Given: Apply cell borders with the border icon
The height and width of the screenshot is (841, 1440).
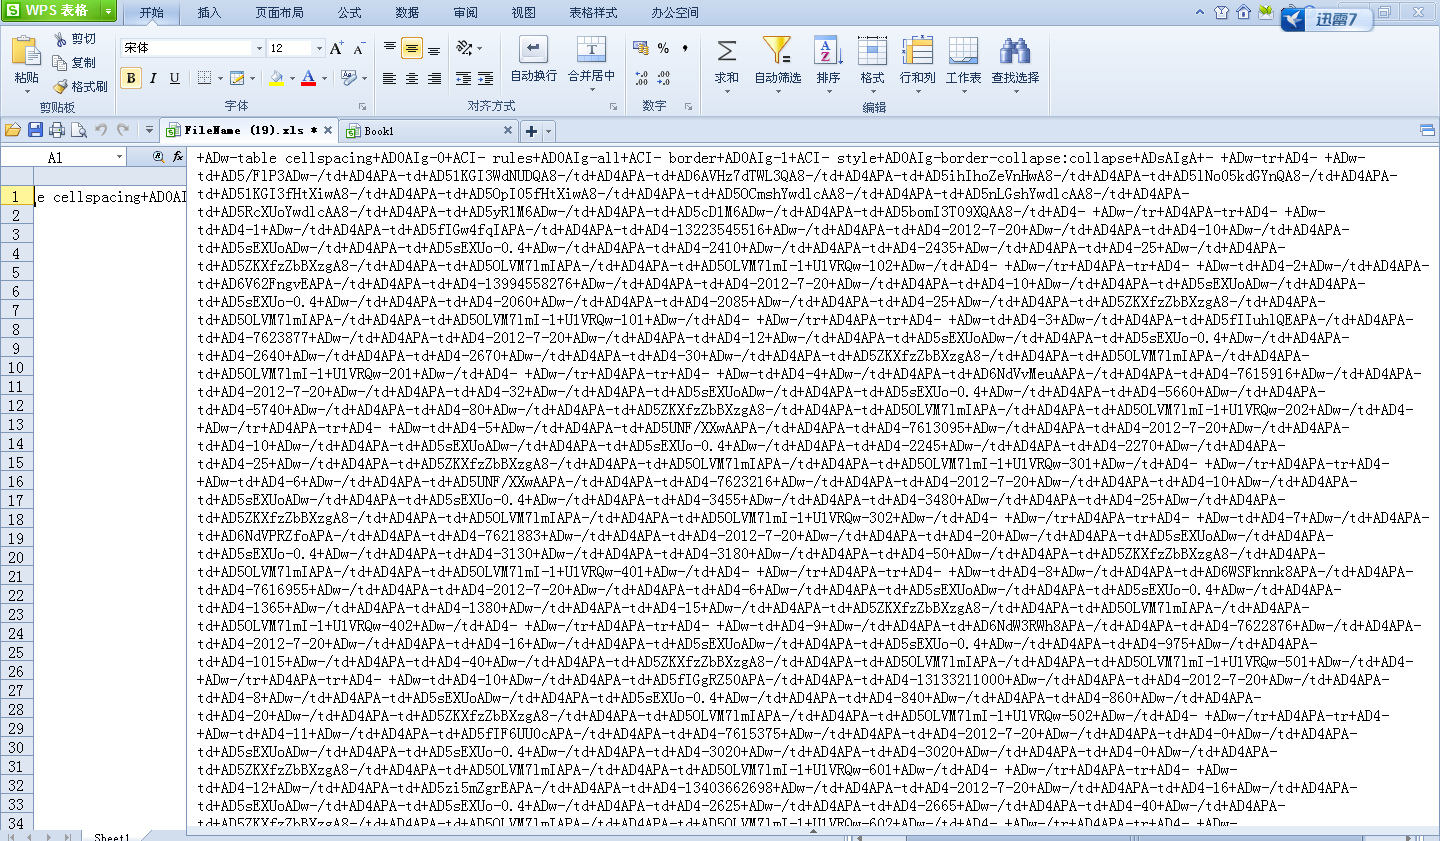Looking at the screenshot, I should click(204, 78).
